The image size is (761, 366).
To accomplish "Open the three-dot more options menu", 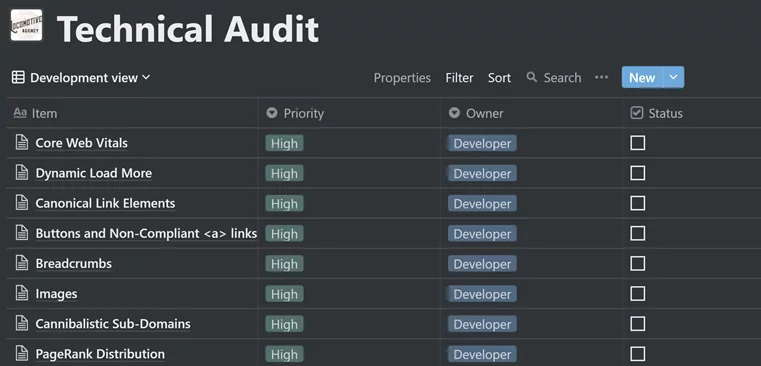I will coord(601,77).
